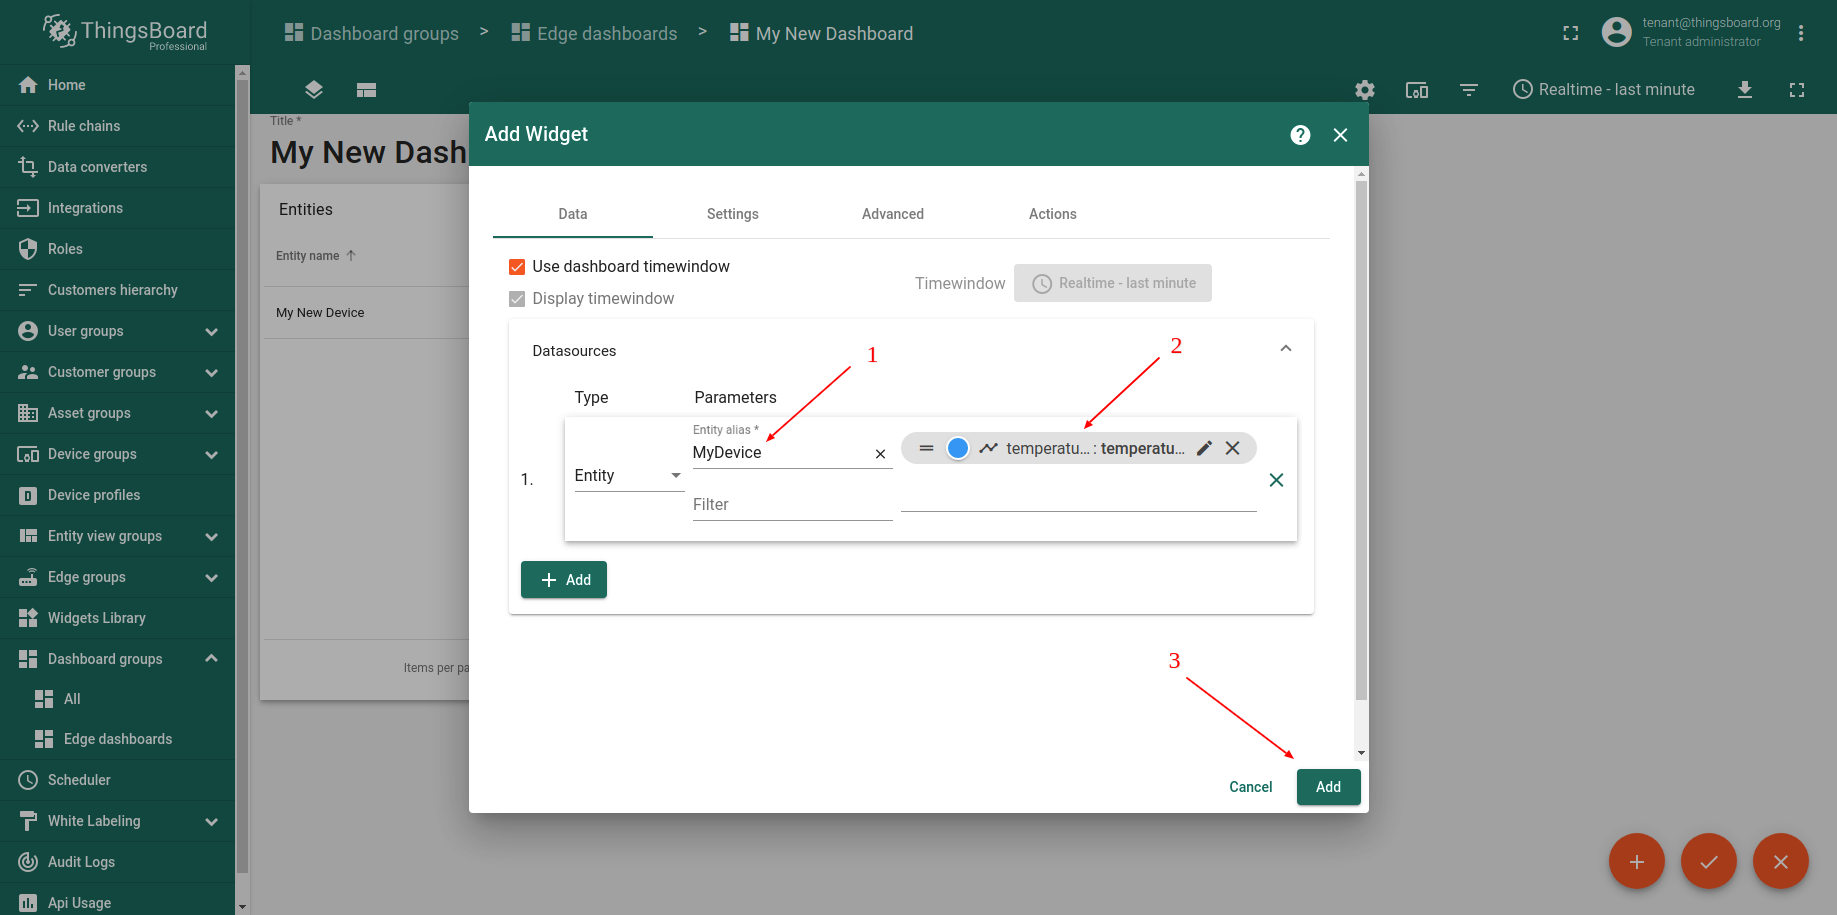Open Rule chains in the sidebar
This screenshot has height=915, width=1837.
(x=117, y=126)
